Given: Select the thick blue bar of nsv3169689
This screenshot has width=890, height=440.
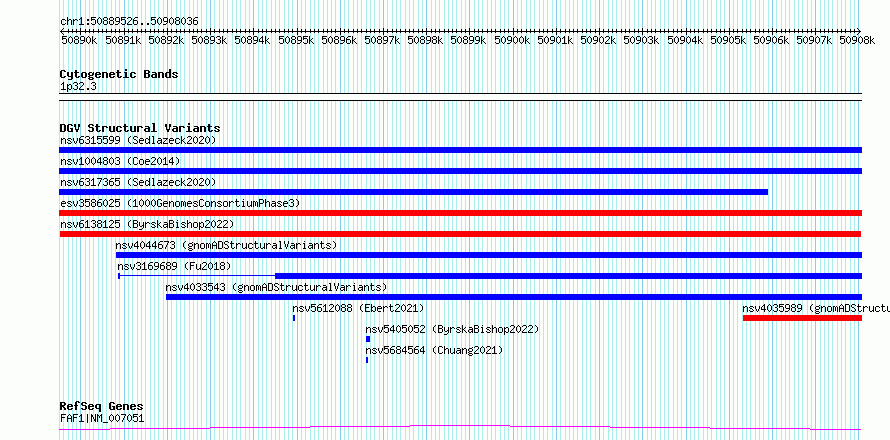Looking at the screenshot, I should [568, 276].
